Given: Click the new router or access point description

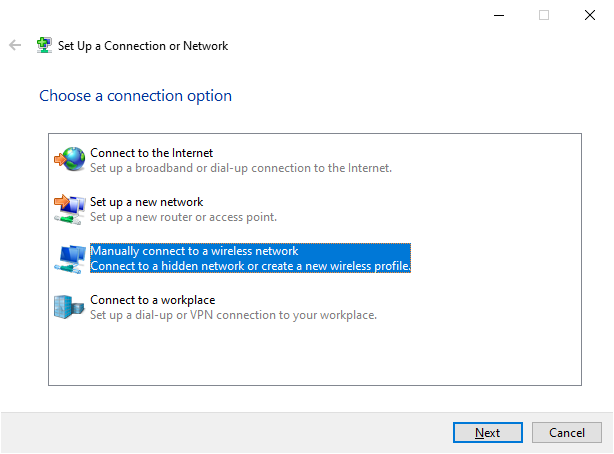Looking at the screenshot, I should pyautogui.click(x=183, y=217).
